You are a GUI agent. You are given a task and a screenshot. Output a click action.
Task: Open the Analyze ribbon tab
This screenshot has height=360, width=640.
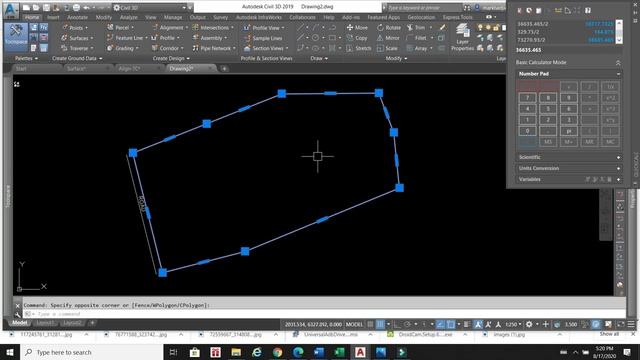[129, 17]
